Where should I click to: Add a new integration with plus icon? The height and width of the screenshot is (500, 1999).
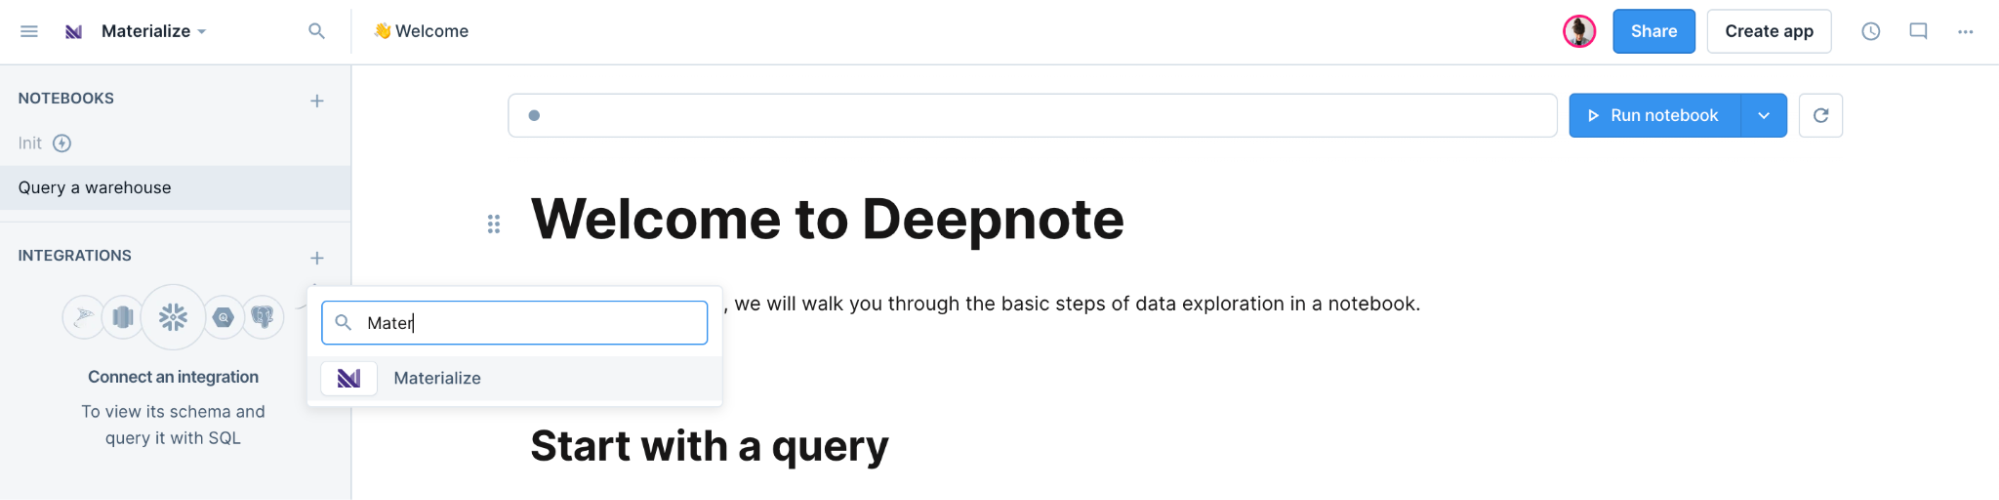[317, 258]
